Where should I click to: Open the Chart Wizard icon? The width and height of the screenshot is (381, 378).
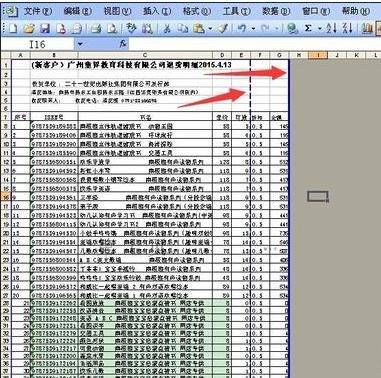coord(367,29)
